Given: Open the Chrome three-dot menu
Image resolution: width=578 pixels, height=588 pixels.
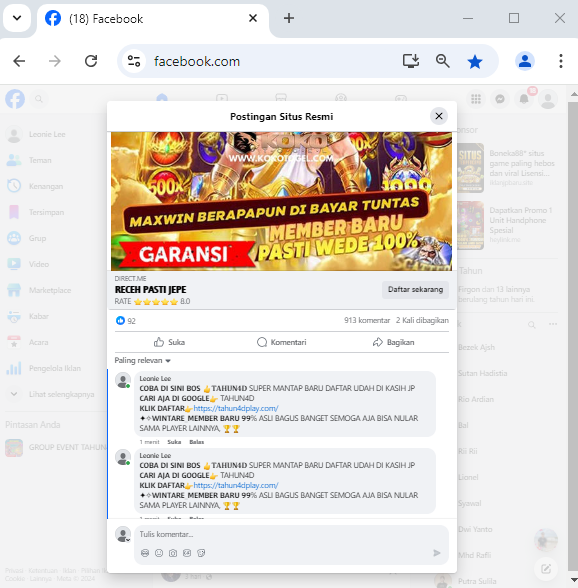Looking at the screenshot, I should (561, 61).
